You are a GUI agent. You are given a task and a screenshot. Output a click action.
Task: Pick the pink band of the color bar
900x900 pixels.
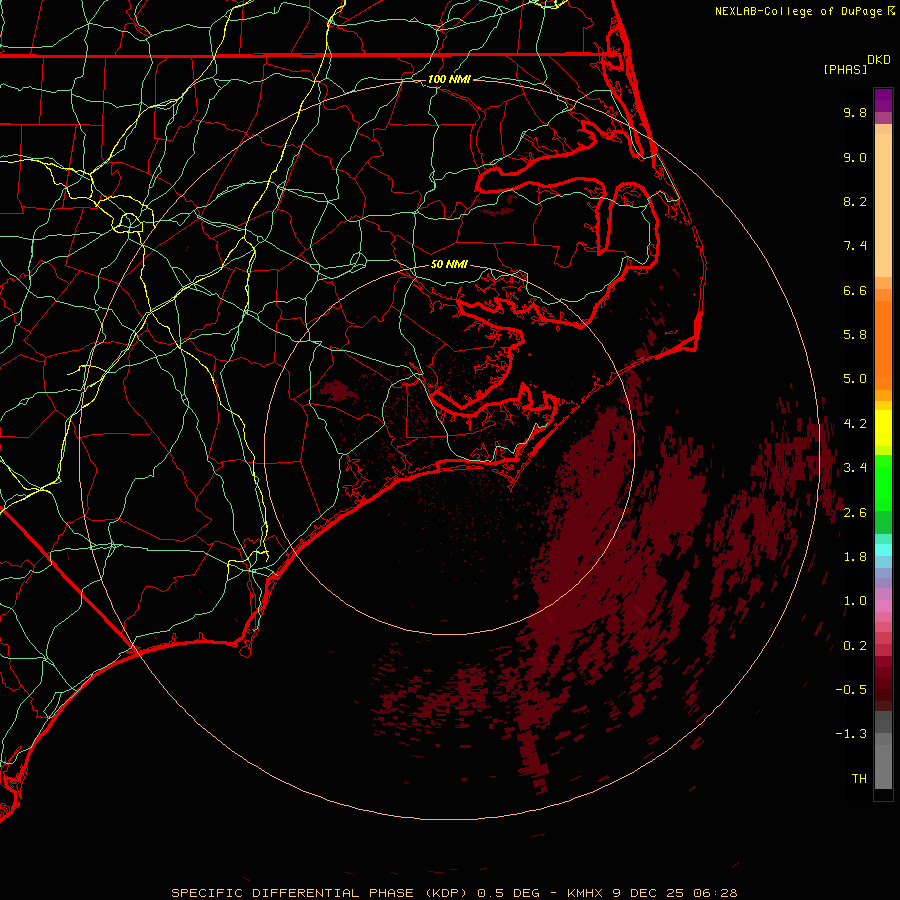(883, 606)
